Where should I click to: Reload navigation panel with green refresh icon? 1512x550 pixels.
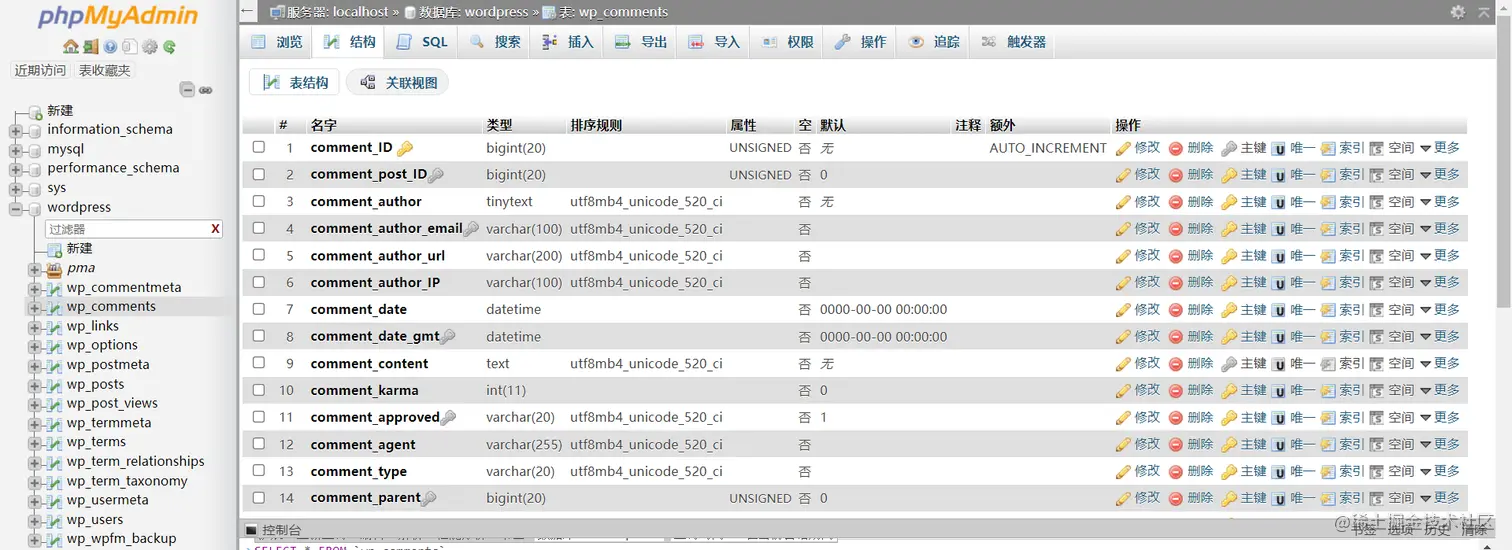[x=170, y=47]
